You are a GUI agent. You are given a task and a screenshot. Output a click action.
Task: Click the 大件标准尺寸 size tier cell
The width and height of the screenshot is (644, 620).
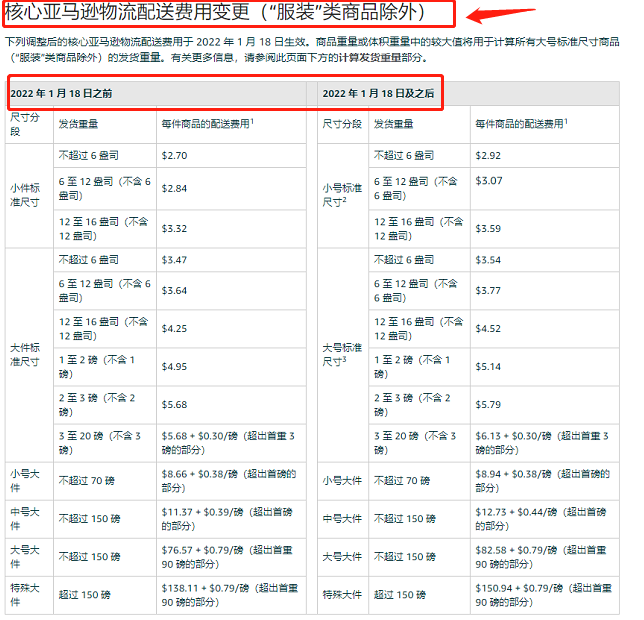click(x=29, y=355)
